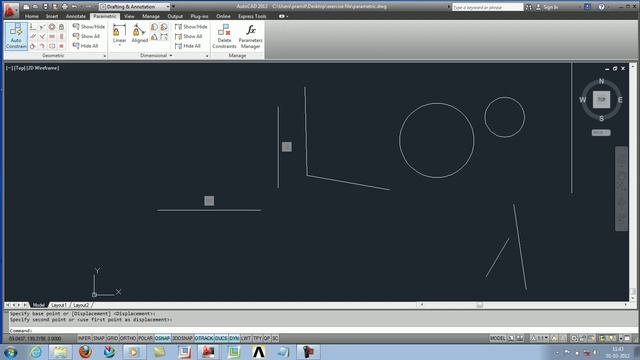Image resolution: width=640 pixels, height=360 pixels.
Task: Click the Plot printer icon in Quick Access
Action: tap(64, 7)
